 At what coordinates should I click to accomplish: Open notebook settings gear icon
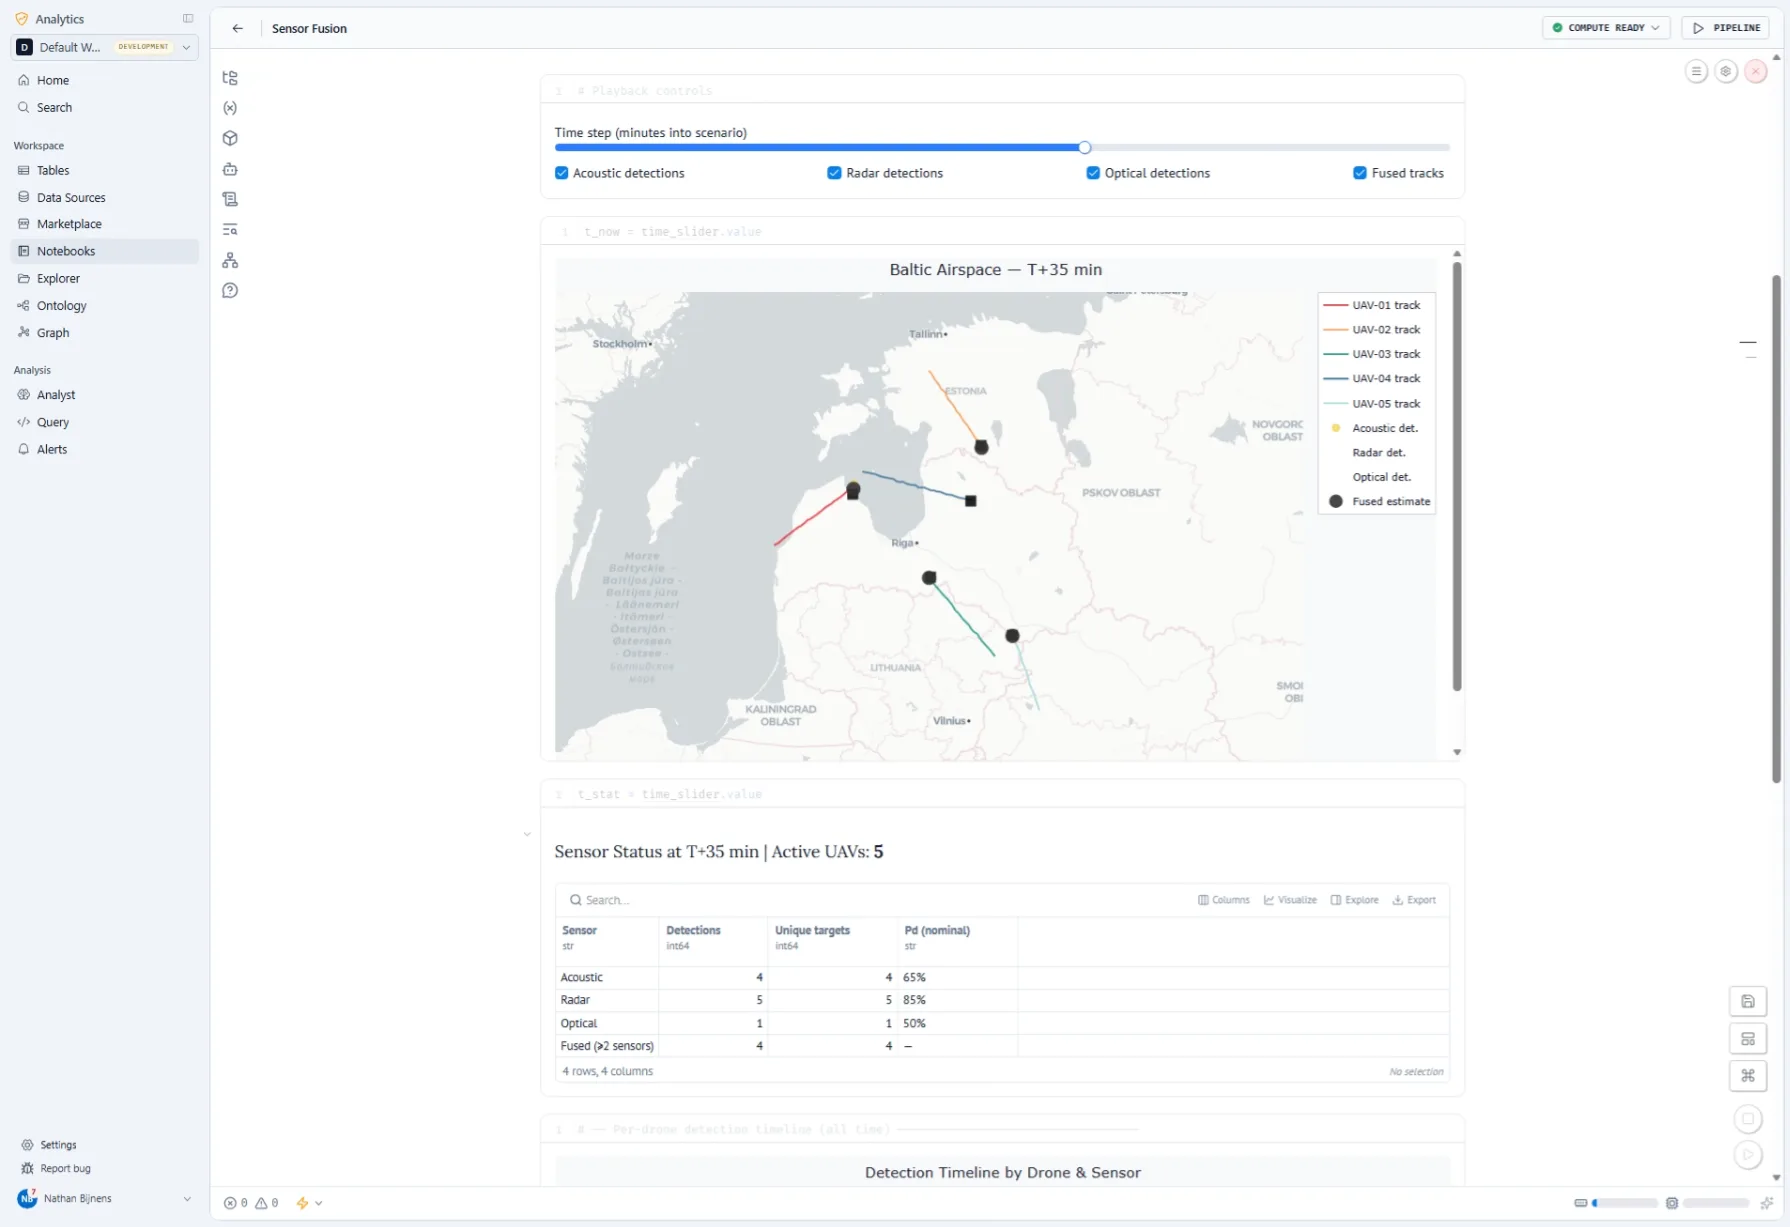[1726, 71]
